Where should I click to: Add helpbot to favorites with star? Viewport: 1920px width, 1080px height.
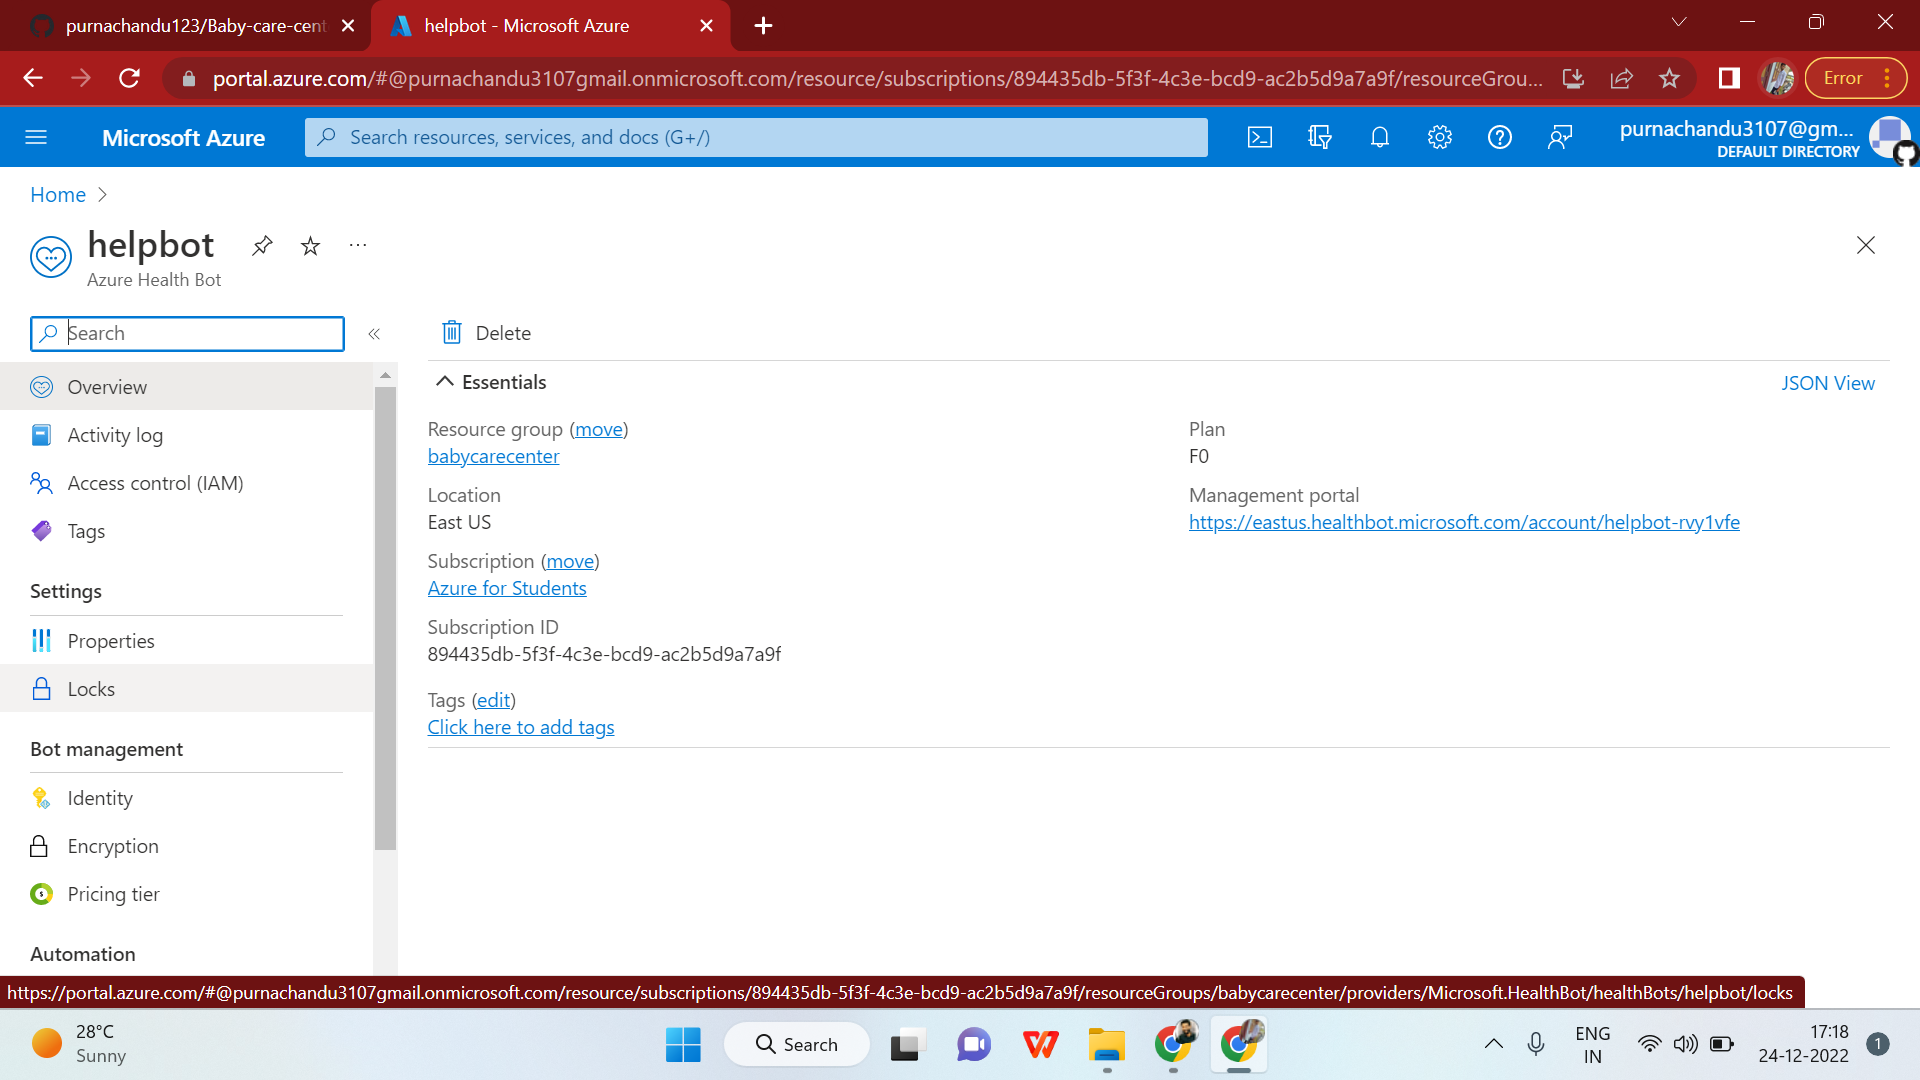311,245
